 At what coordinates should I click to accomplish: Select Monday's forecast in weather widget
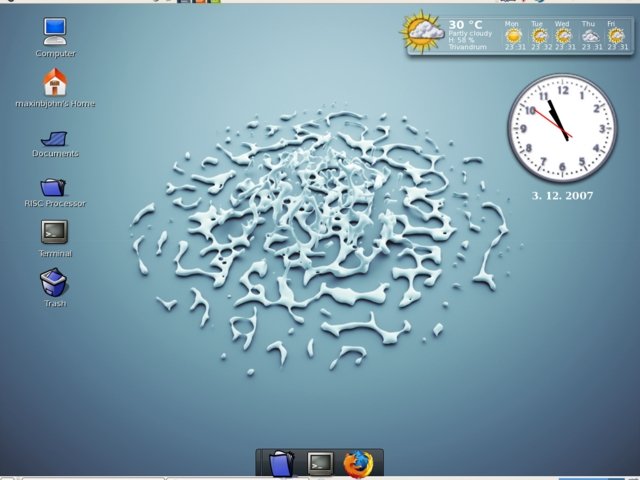pyautogui.click(x=513, y=35)
